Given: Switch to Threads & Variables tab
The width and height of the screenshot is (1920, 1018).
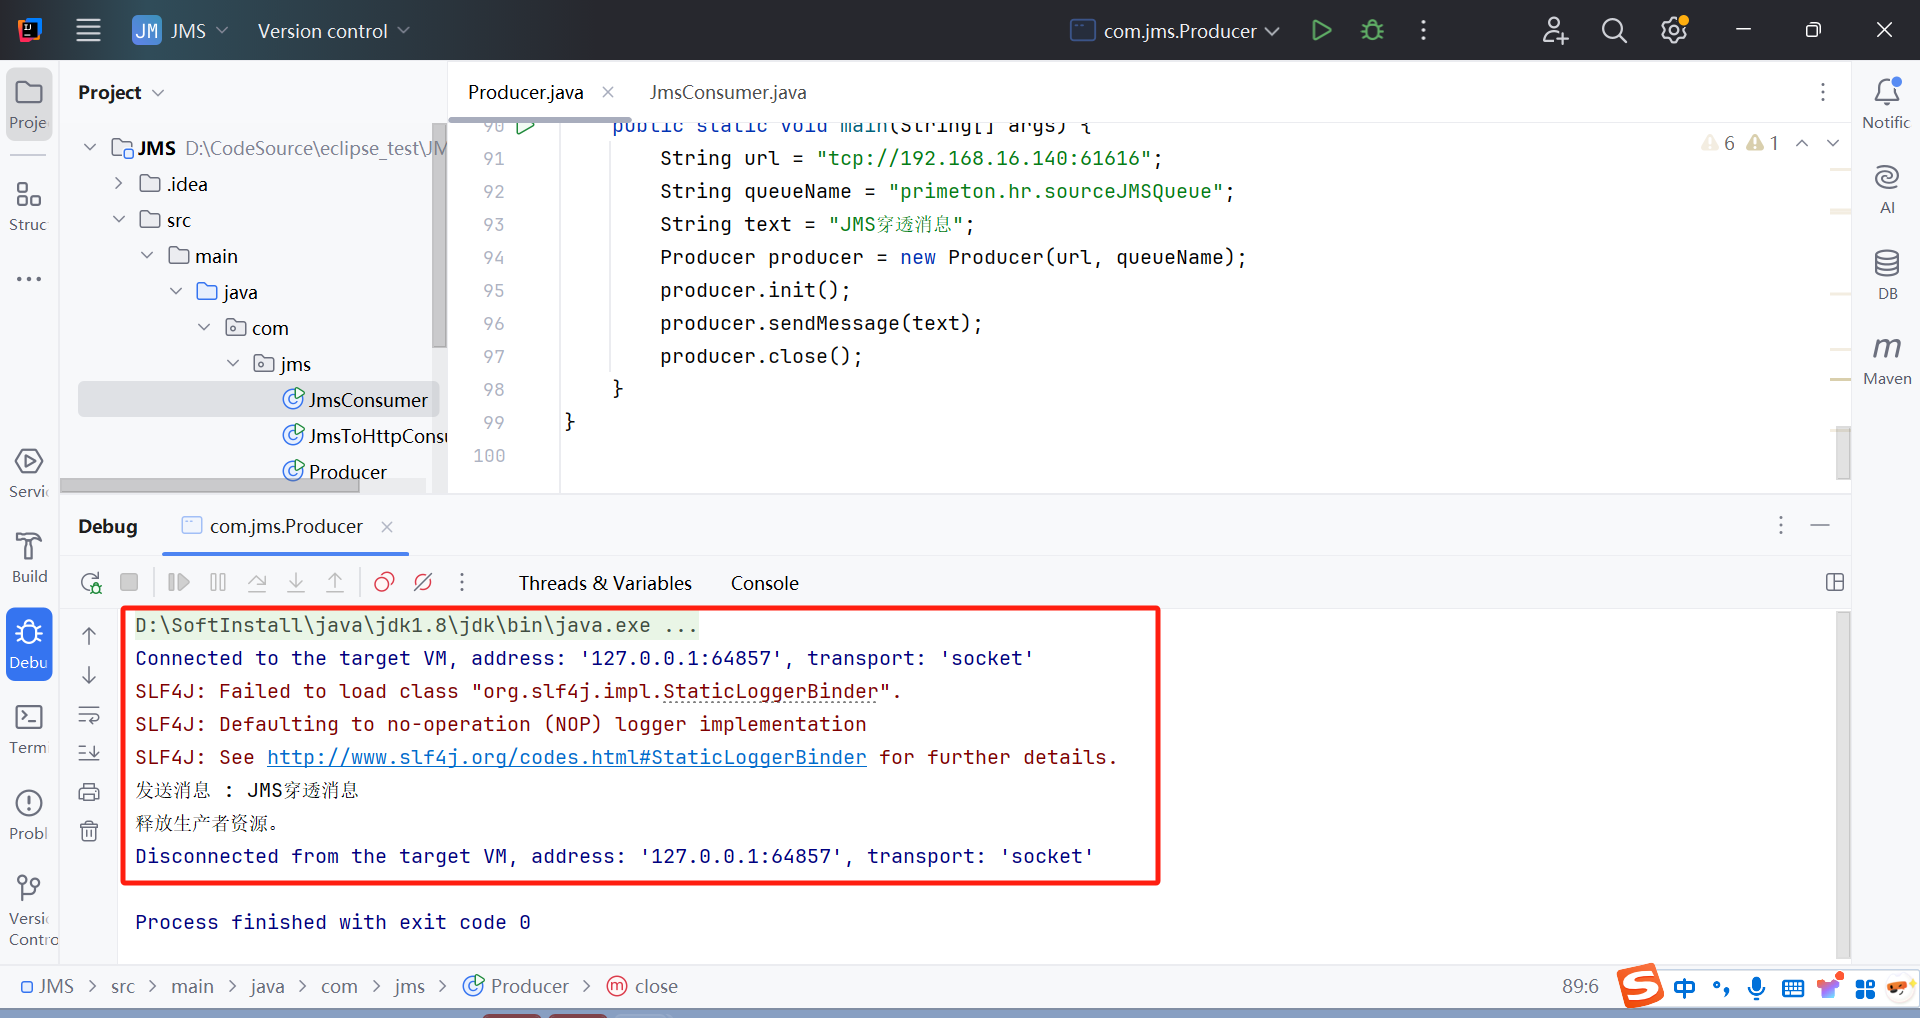Looking at the screenshot, I should pos(605,583).
